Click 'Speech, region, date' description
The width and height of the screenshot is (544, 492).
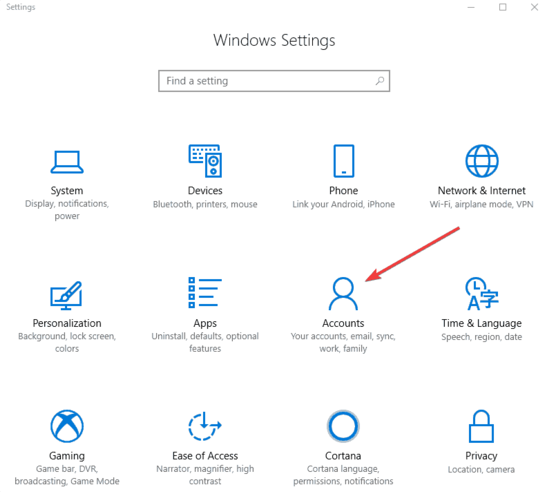coord(482,337)
